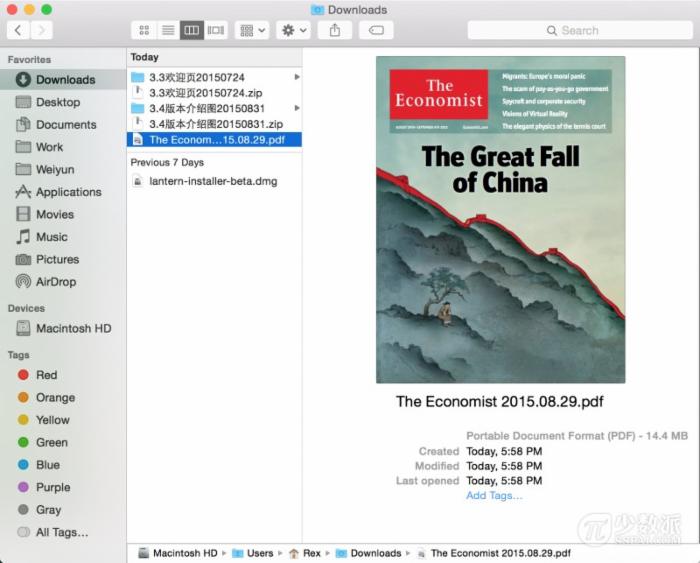700x563 pixels.
Task: Click the Downloads folder icon in title bar
Action: pos(317,10)
